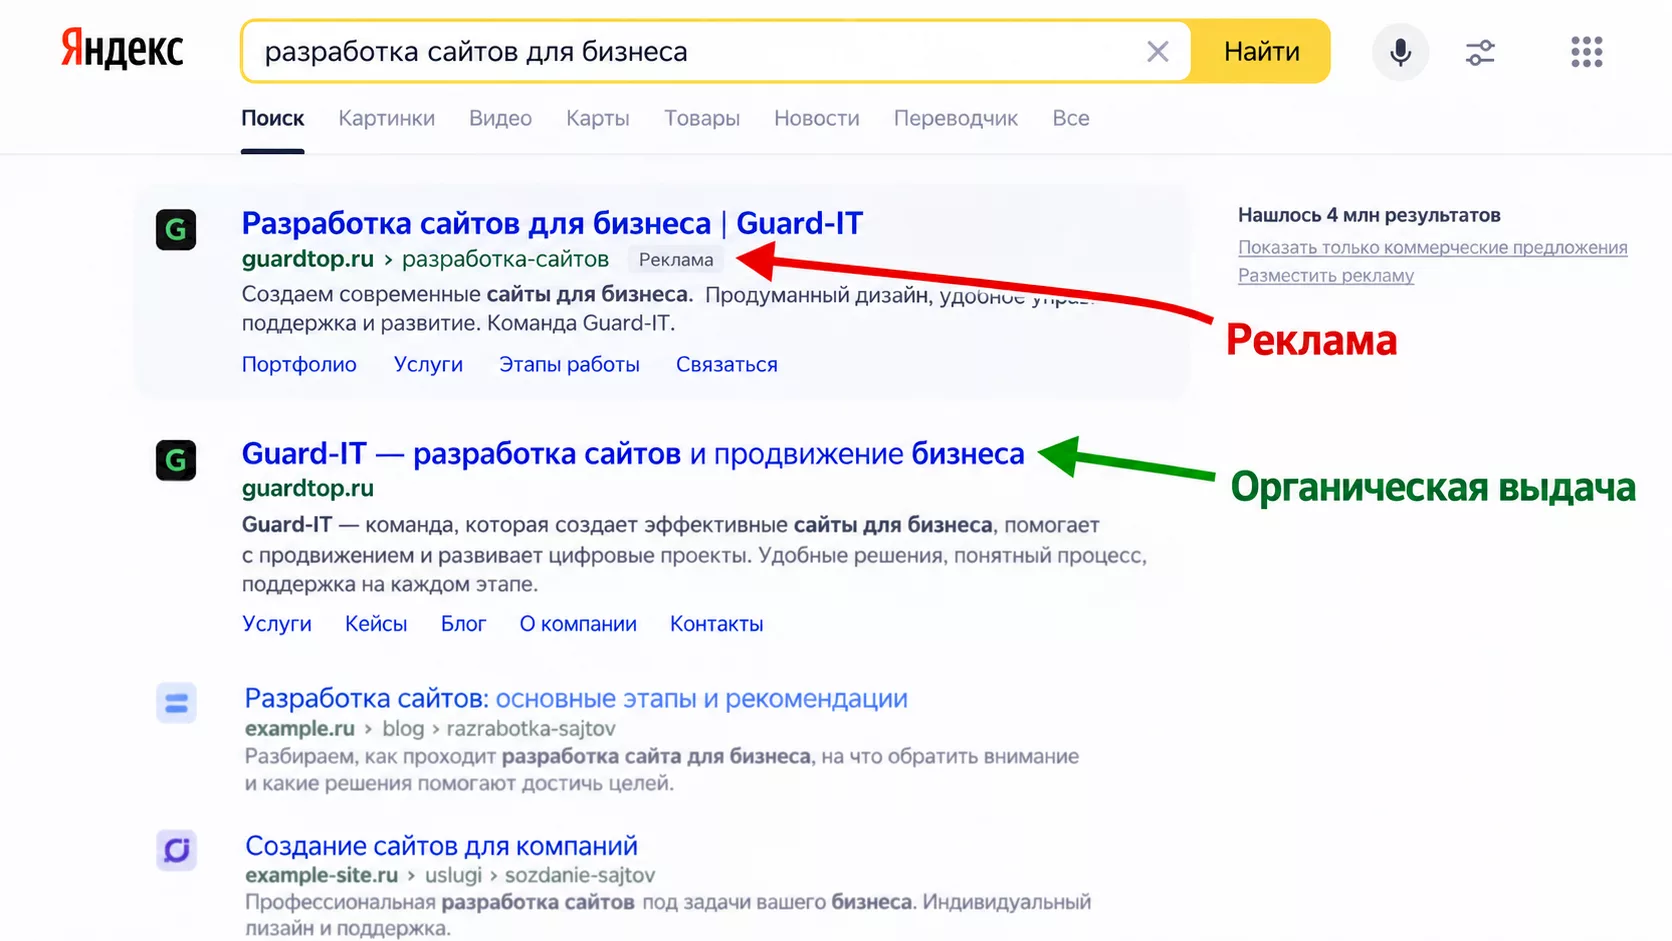Click guardtop.ru URL under the organic result
This screenshot has height=941, width=1672.
point(307,488)
